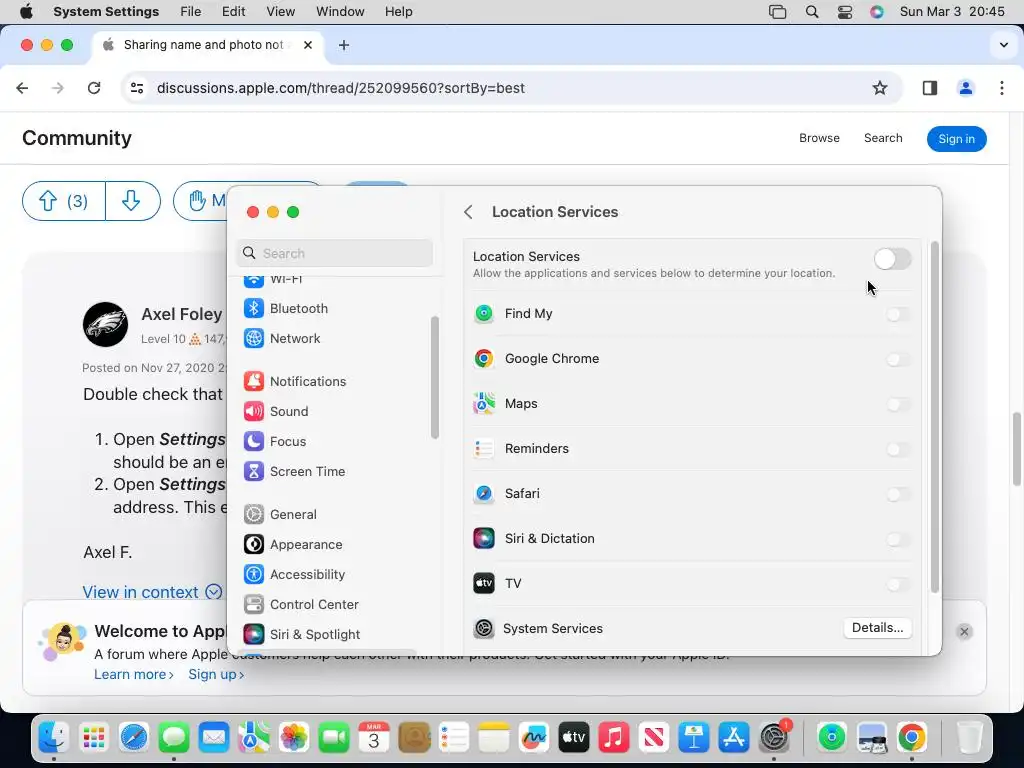Toggle location access for Maps
1024x768 pixels.
click(x=899, y=404)
